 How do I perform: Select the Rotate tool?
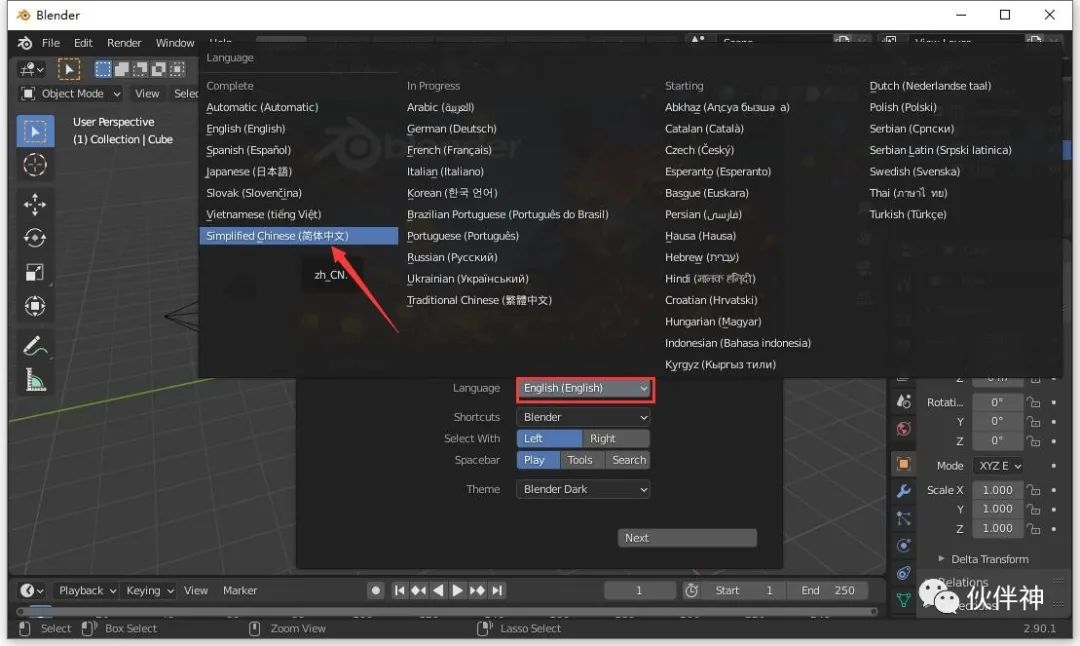coord(35,238)
